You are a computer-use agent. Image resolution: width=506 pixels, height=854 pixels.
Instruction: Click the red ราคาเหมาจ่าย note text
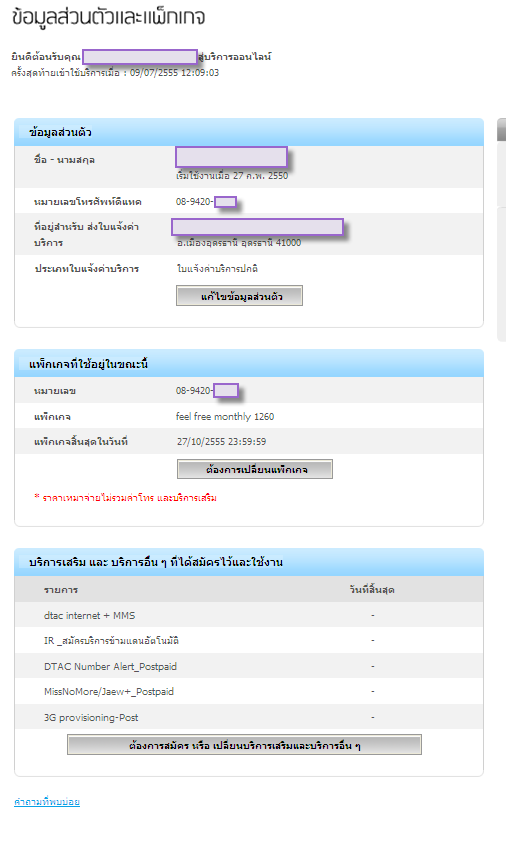[x=125, y=498]
